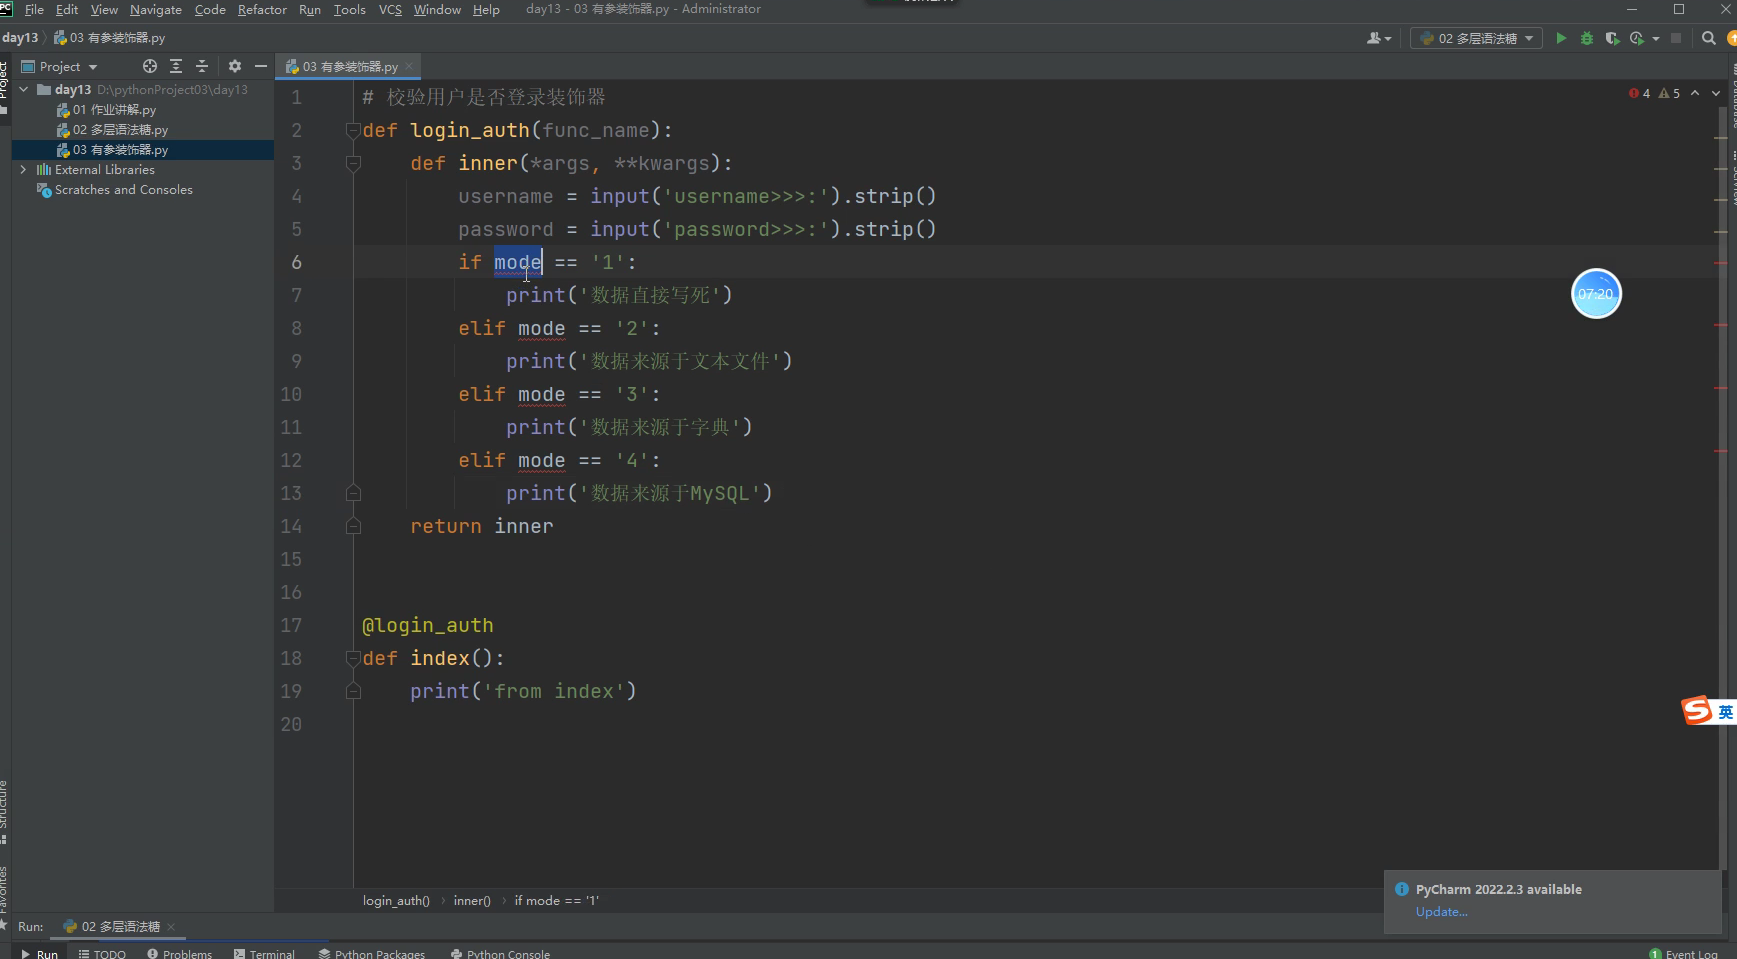Close the 02 多层语法糖 Run tab
The image size is (1737, 959).
[171, 926]
